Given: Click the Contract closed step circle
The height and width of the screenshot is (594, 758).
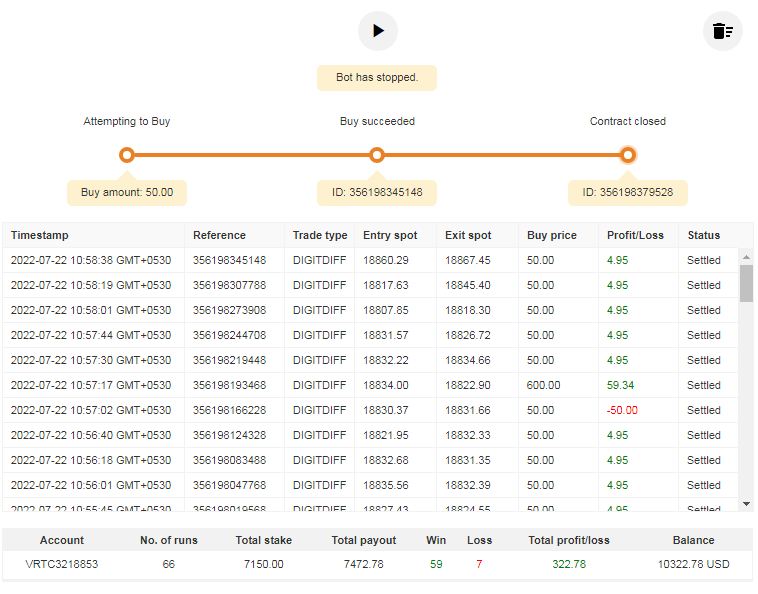Looking at the screenshot, I should pos(627,155).
